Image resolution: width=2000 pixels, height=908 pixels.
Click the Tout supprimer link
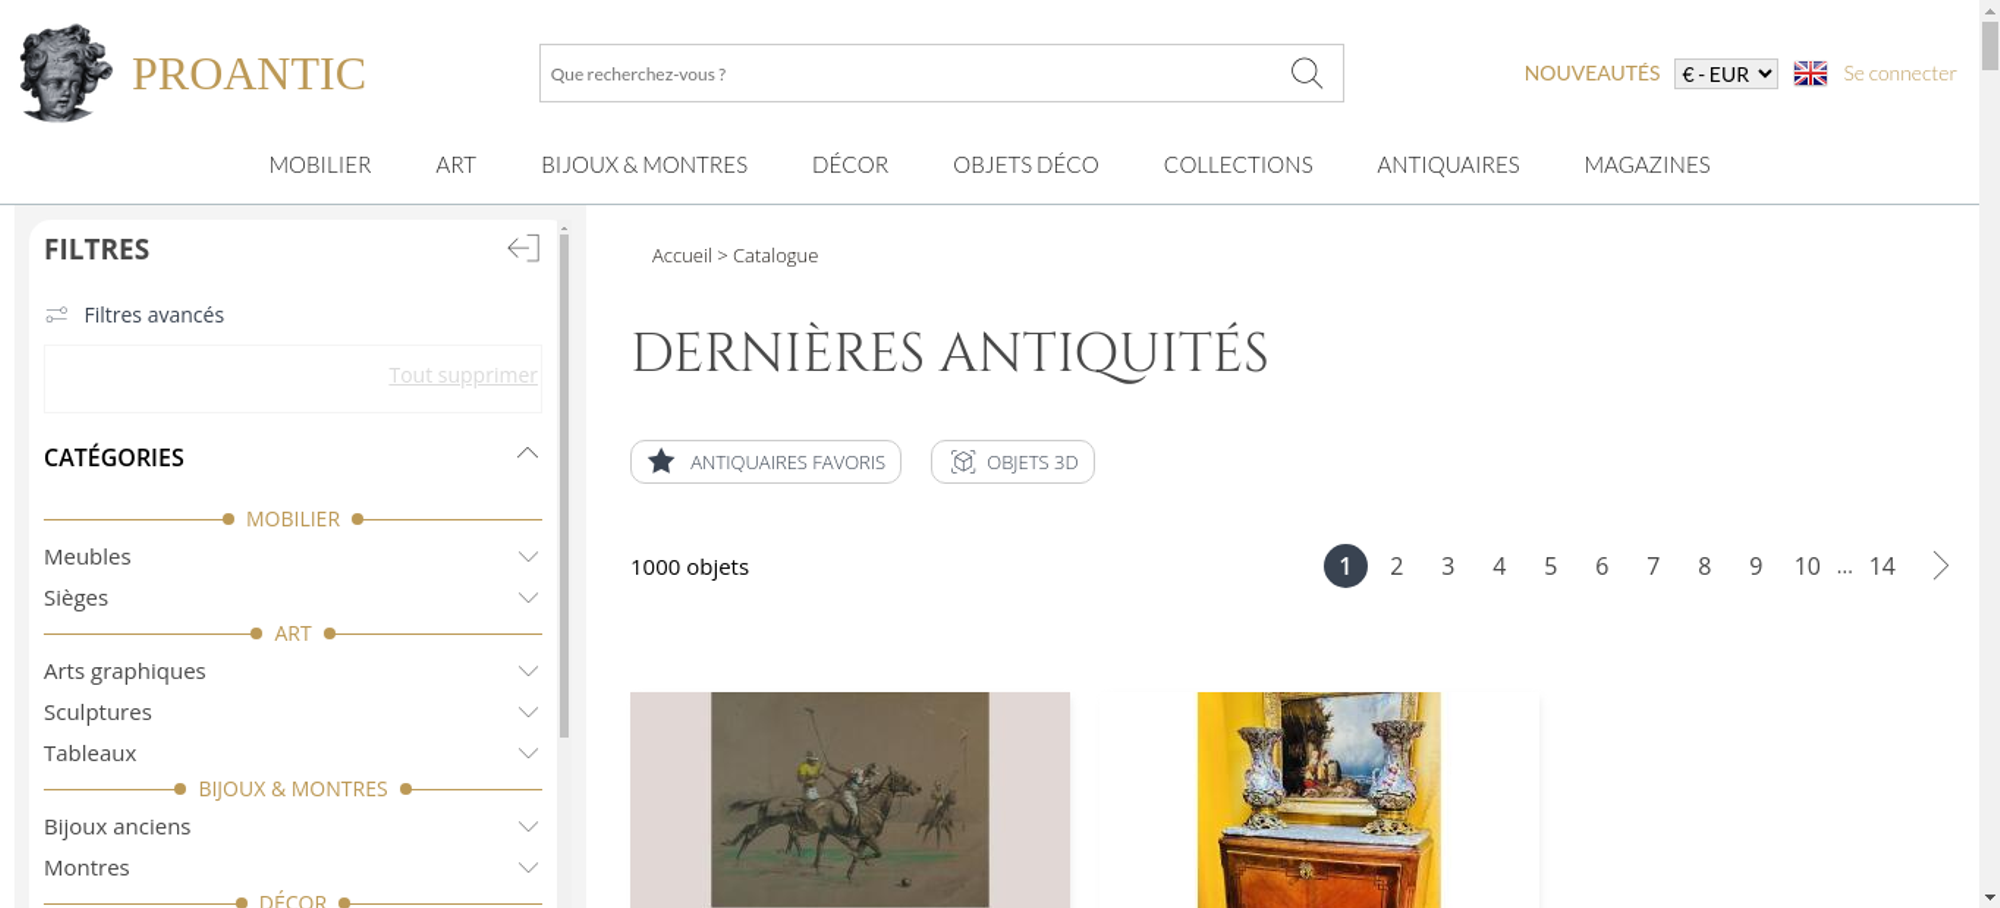(x=463, y=375)
